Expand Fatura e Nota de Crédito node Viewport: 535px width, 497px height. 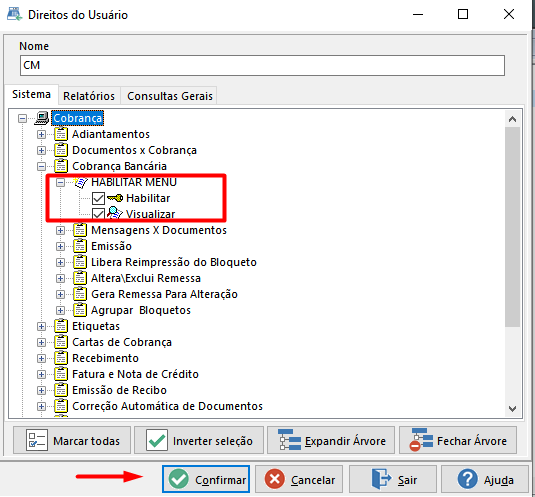pyautogui.click(x=41, y=375)
